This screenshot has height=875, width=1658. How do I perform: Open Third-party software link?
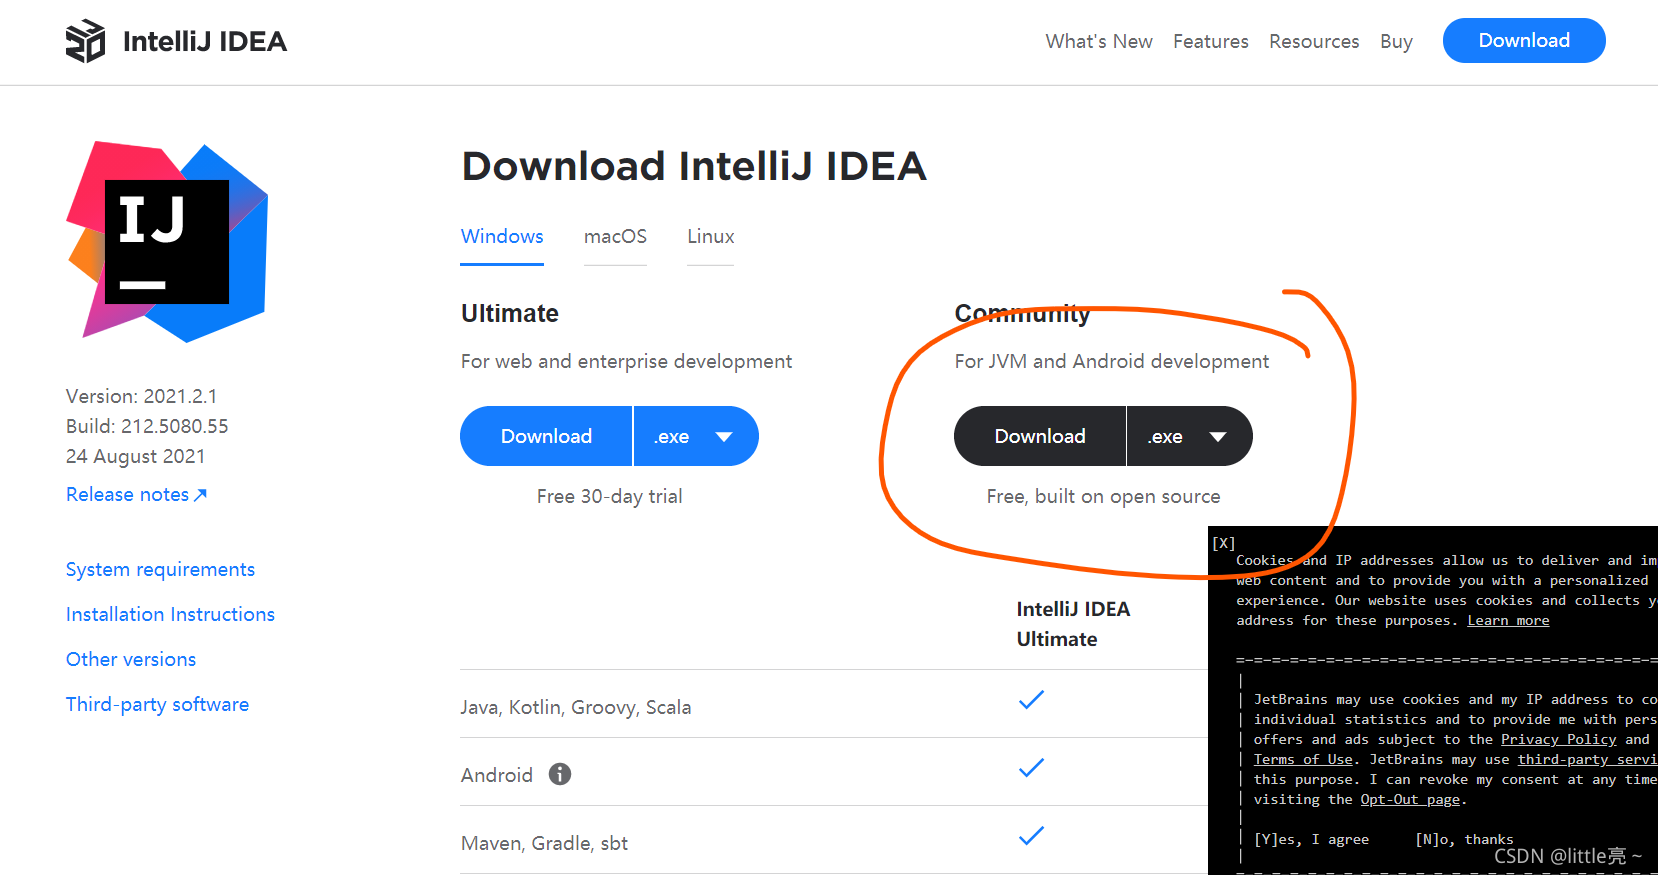click(157, 704)
